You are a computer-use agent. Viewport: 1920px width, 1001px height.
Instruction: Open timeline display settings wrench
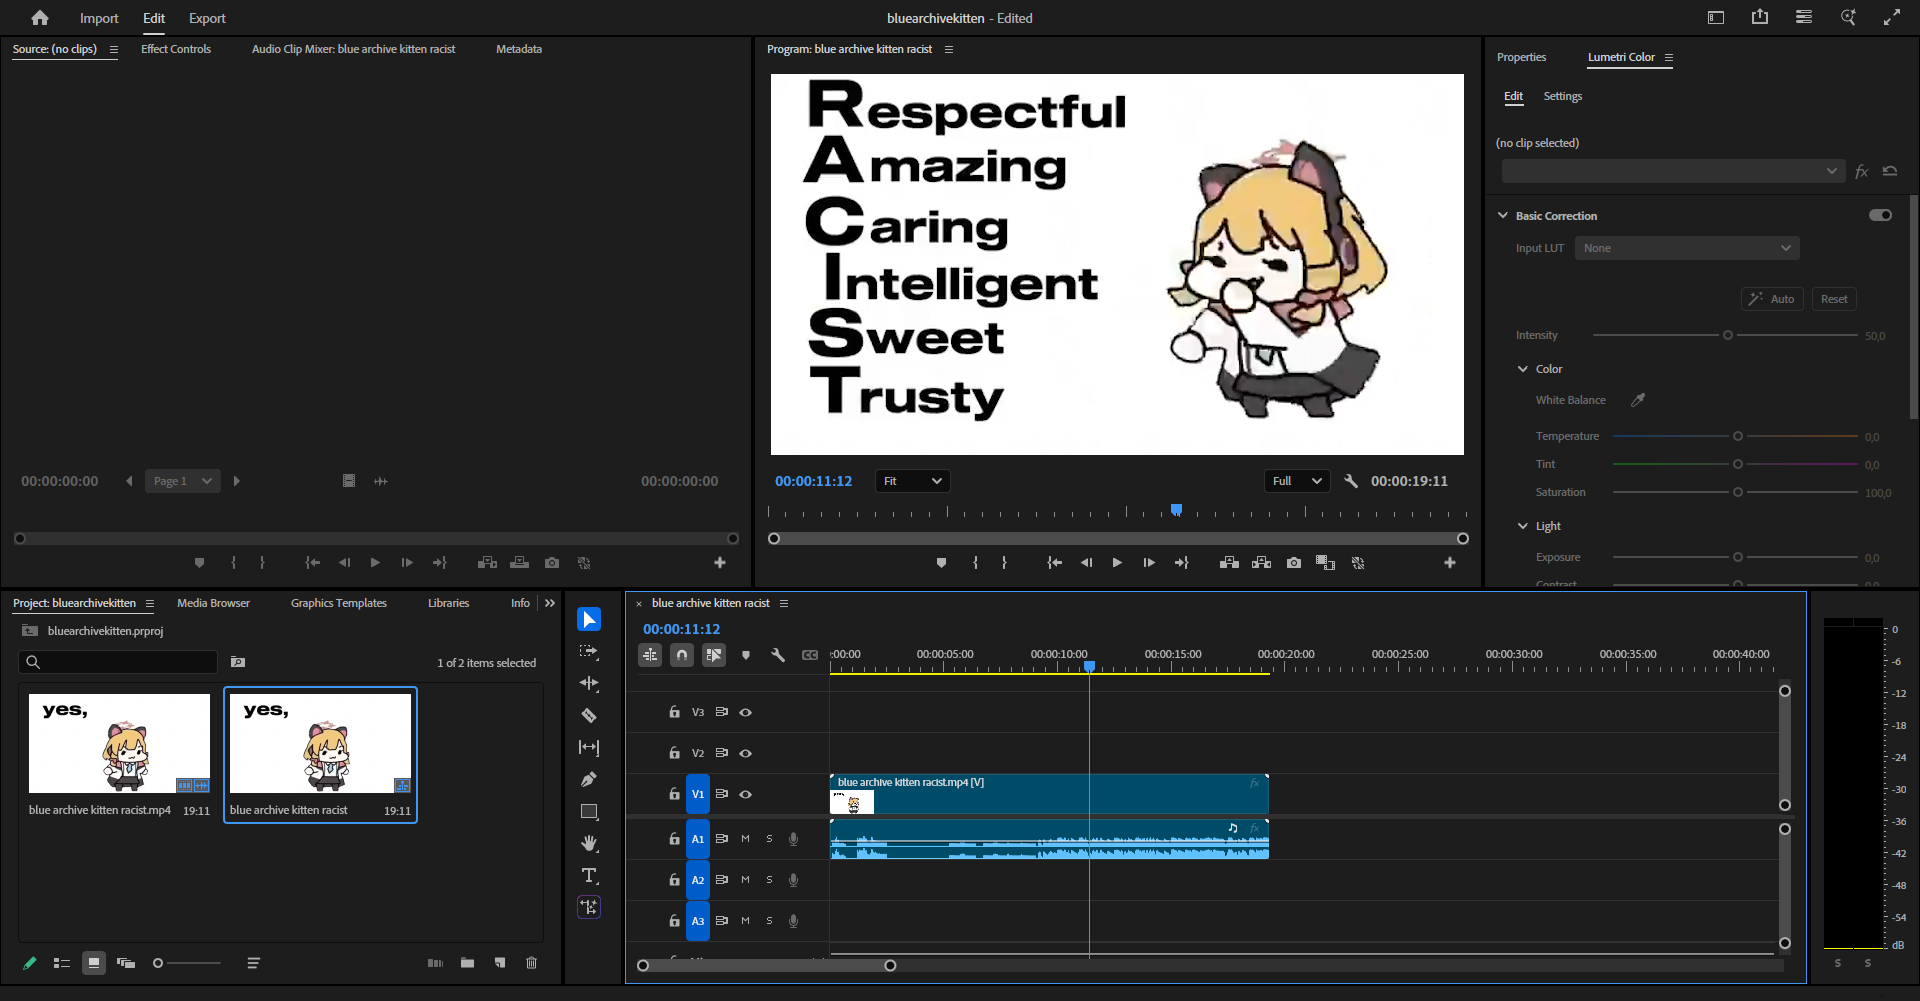(778, 655)
